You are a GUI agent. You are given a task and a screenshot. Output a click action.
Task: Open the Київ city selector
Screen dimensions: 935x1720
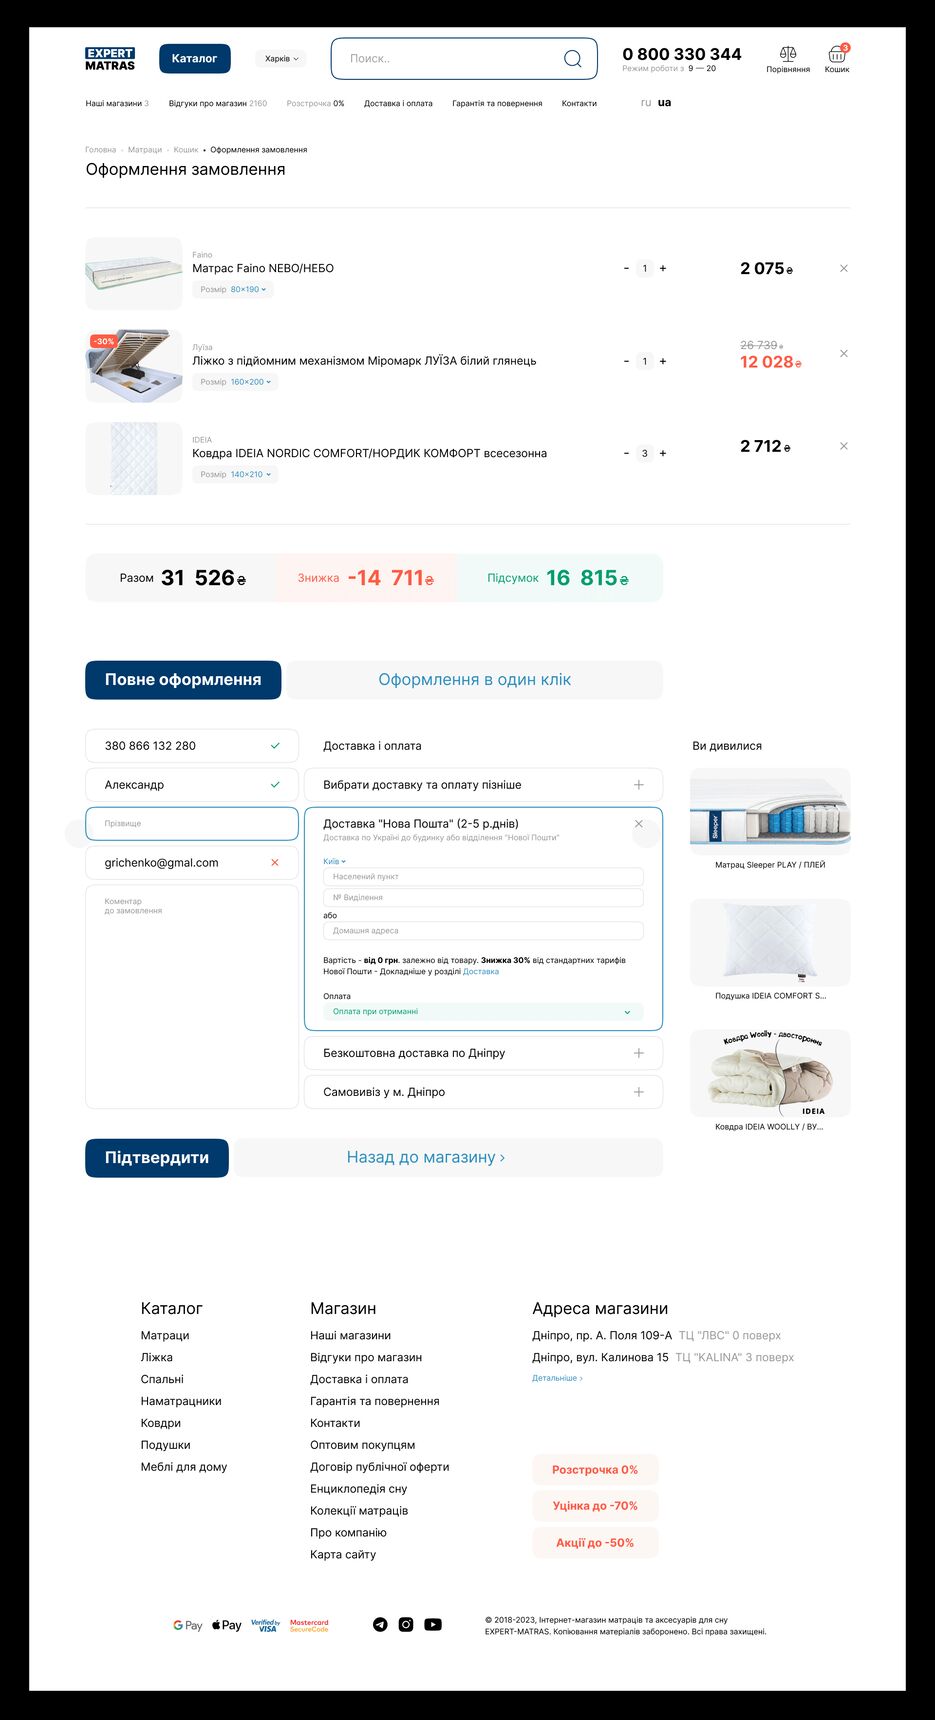(334, 861)
